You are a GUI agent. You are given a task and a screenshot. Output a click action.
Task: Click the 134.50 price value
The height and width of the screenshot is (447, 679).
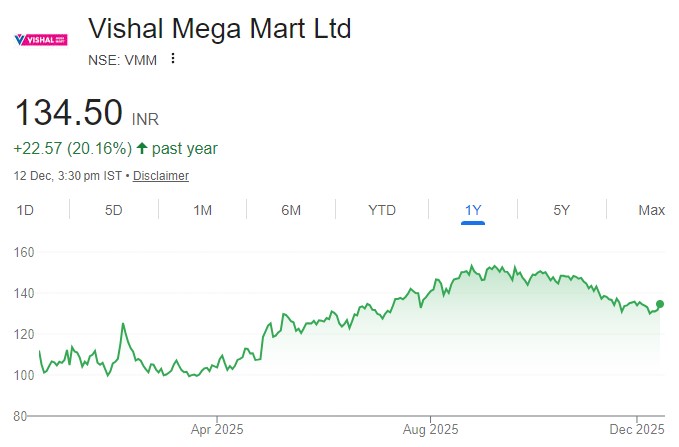(x=68, y=112)
